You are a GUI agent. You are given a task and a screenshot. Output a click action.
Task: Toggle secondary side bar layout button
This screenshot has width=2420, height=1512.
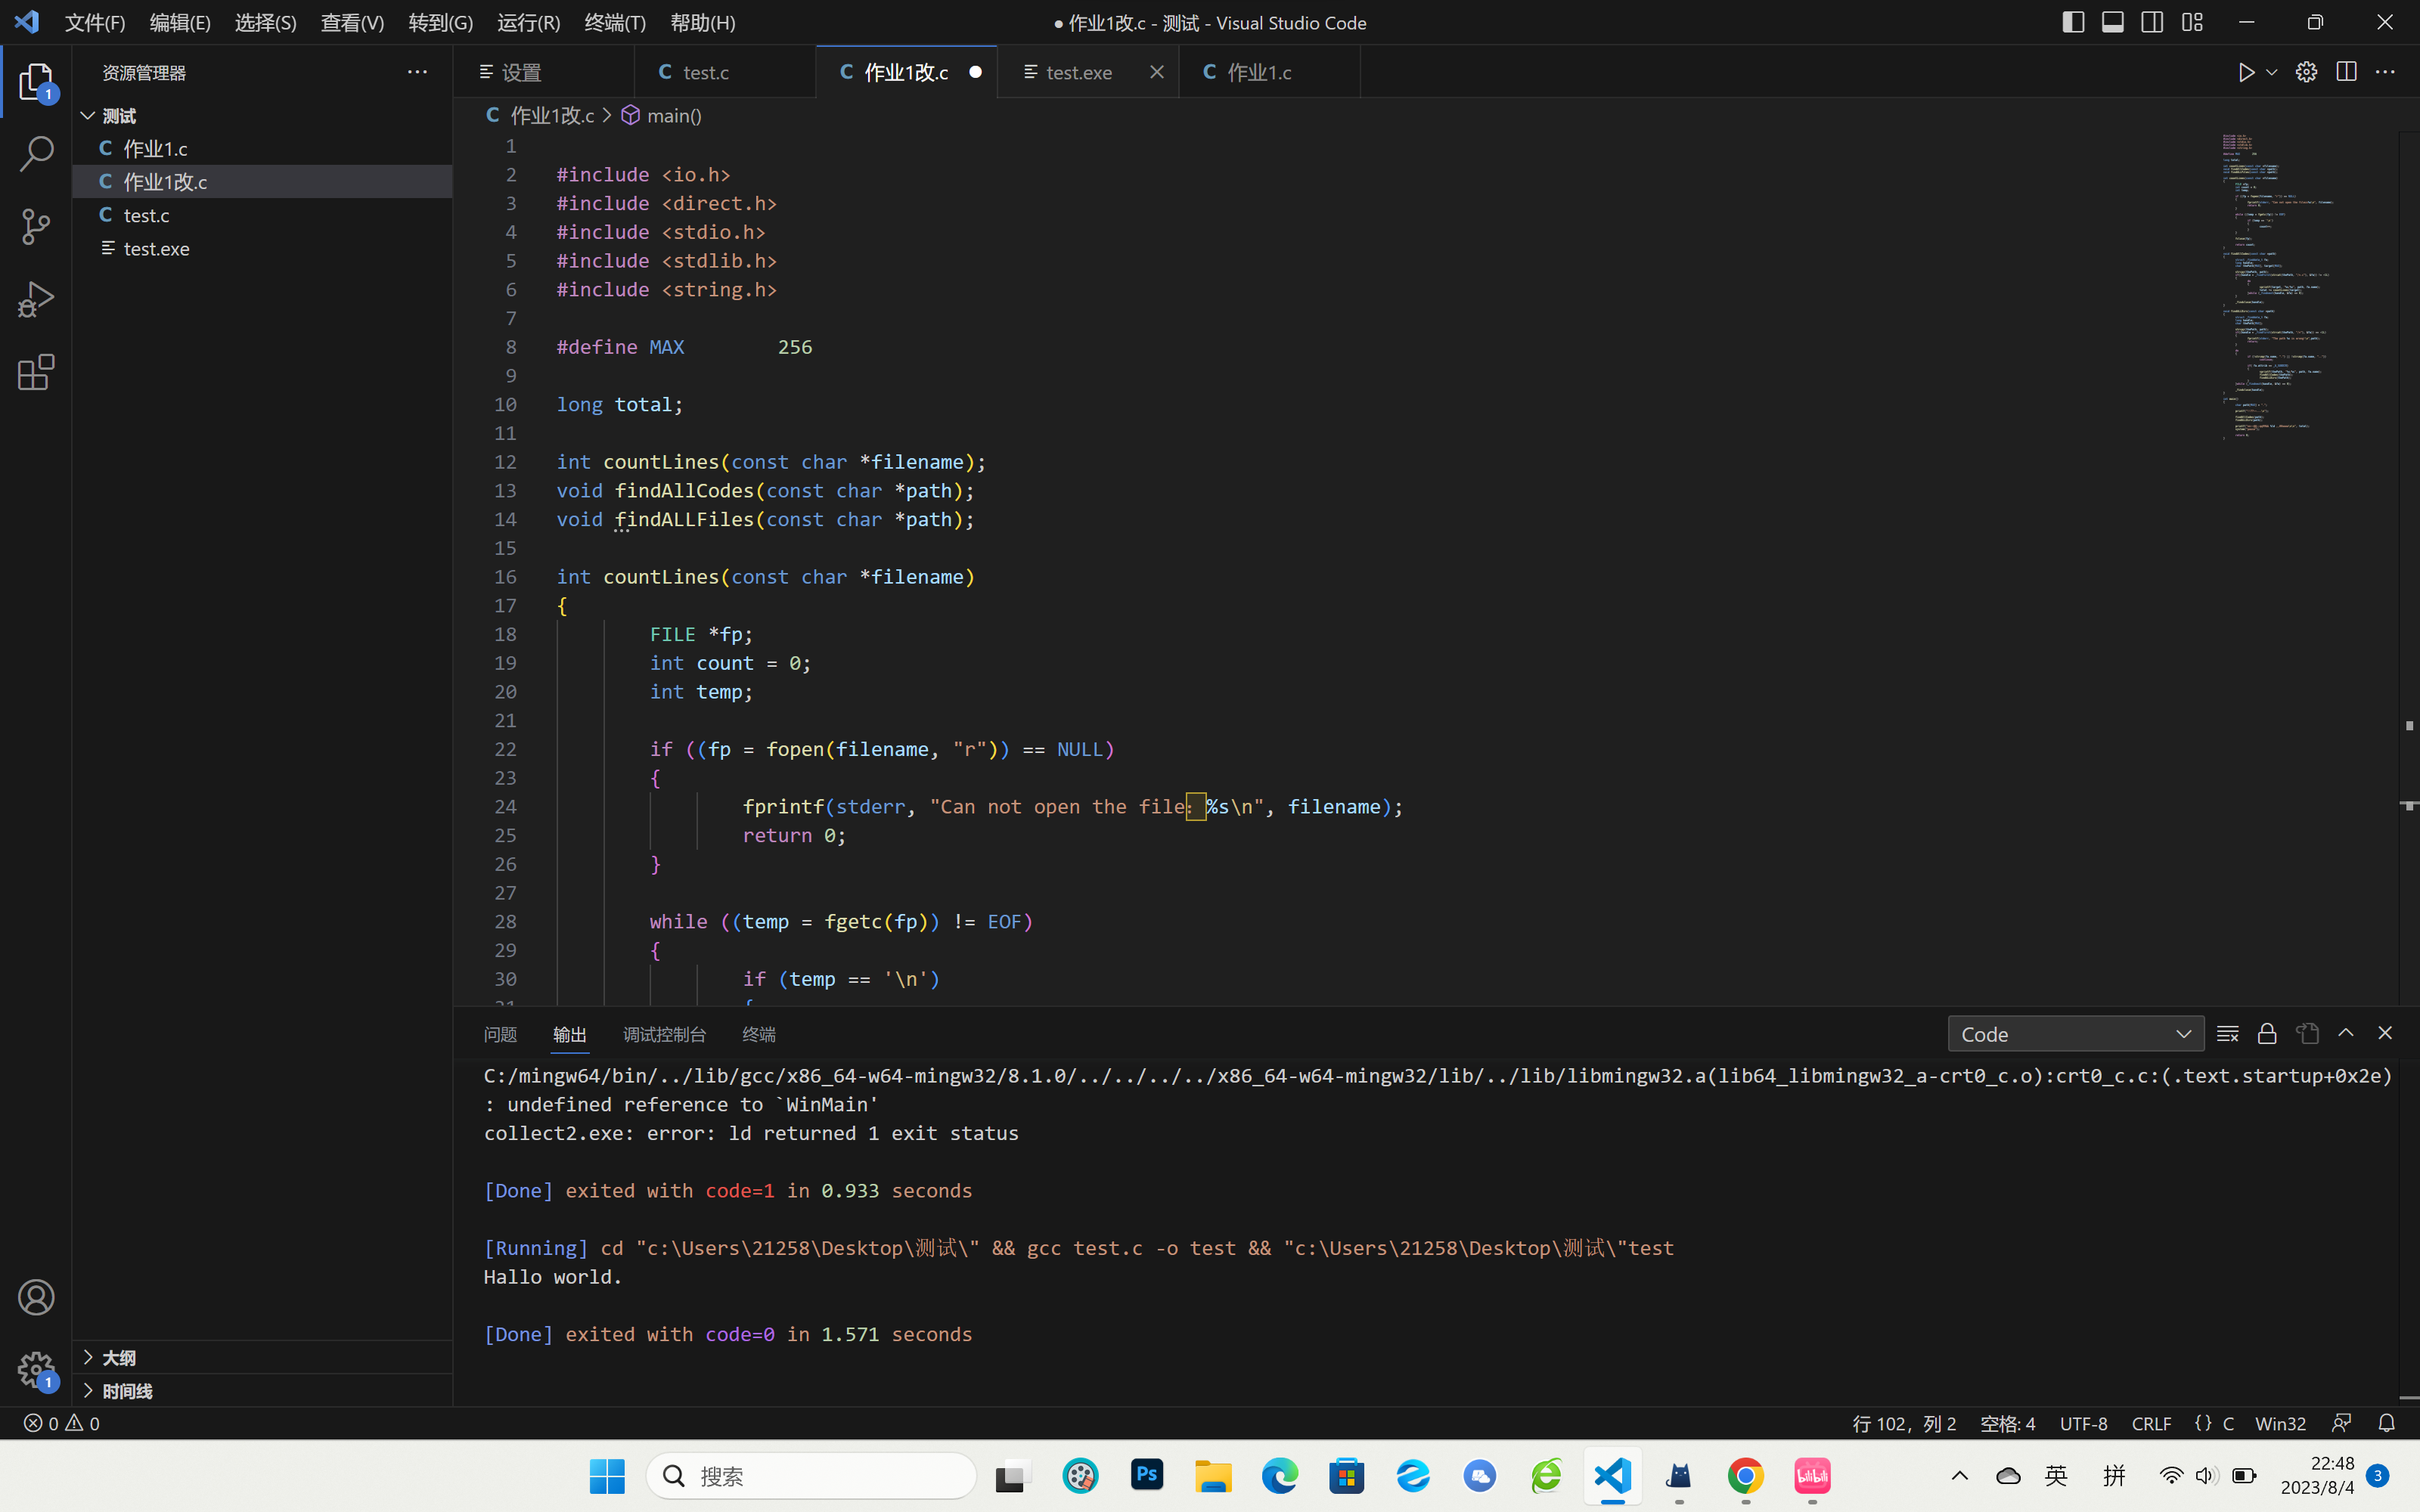(2152, 22)
